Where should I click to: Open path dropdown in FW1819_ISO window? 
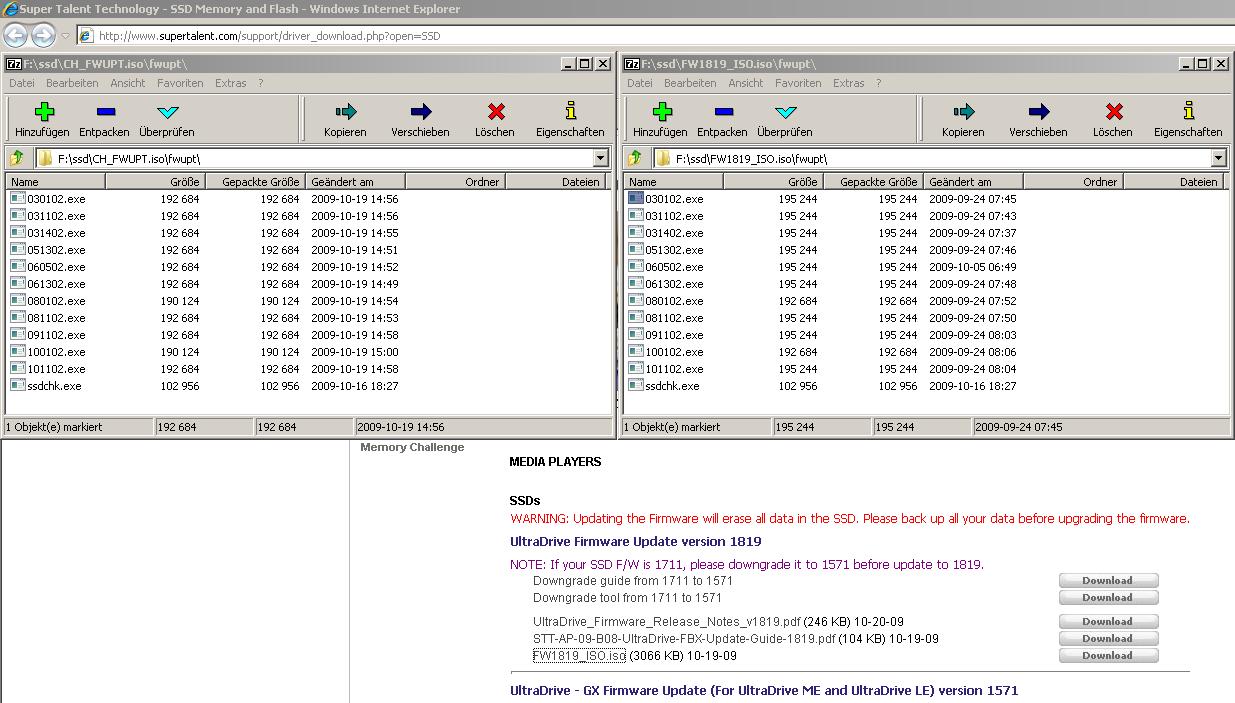1218,158
